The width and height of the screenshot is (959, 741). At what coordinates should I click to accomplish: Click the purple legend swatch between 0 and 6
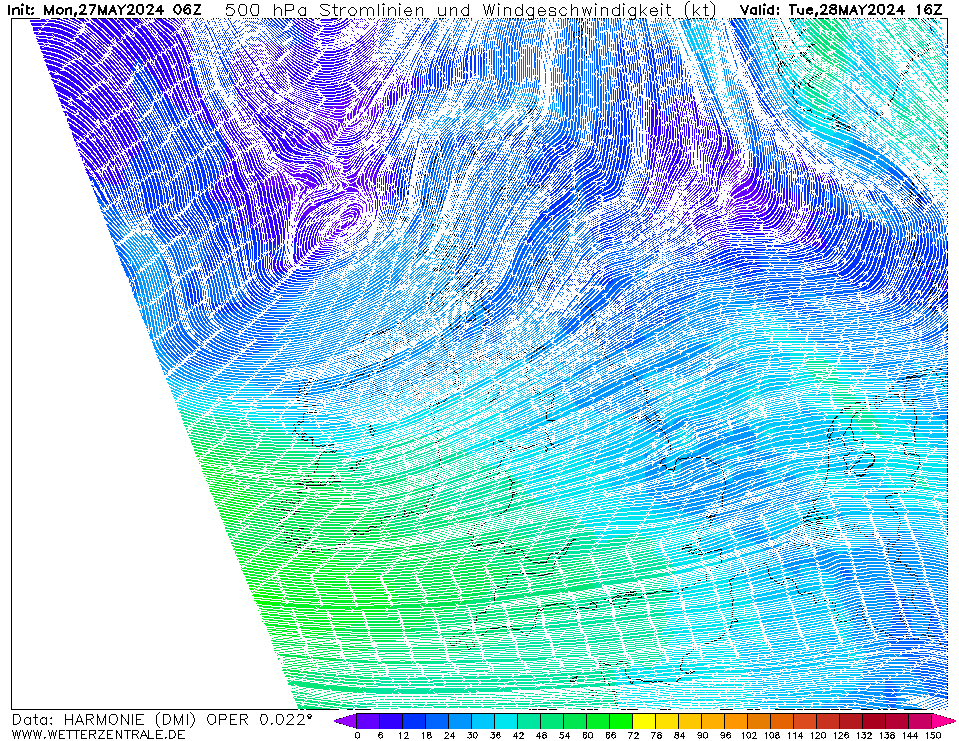[368, 721]
